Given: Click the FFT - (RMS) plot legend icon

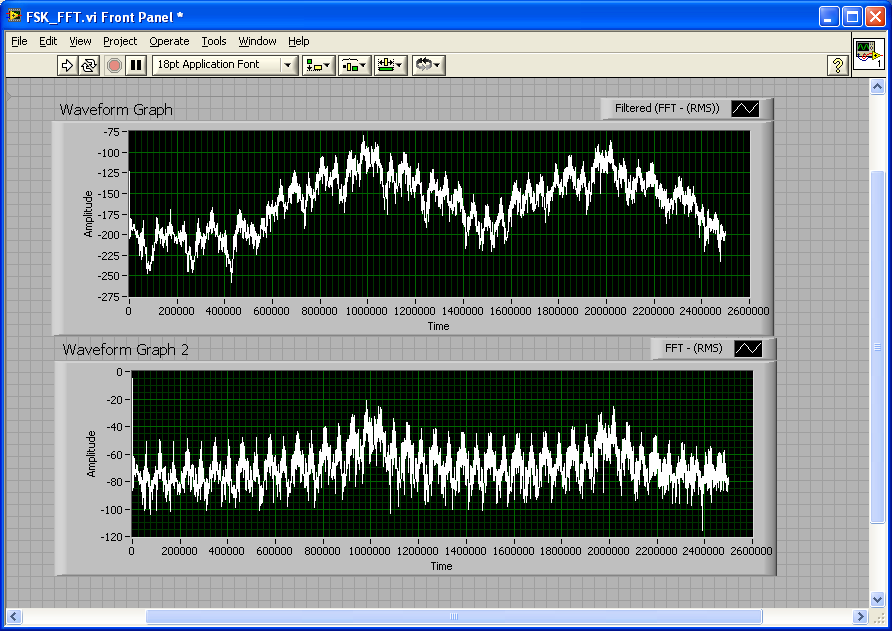Looking at the screenshot, I should (x=748, y=348).
